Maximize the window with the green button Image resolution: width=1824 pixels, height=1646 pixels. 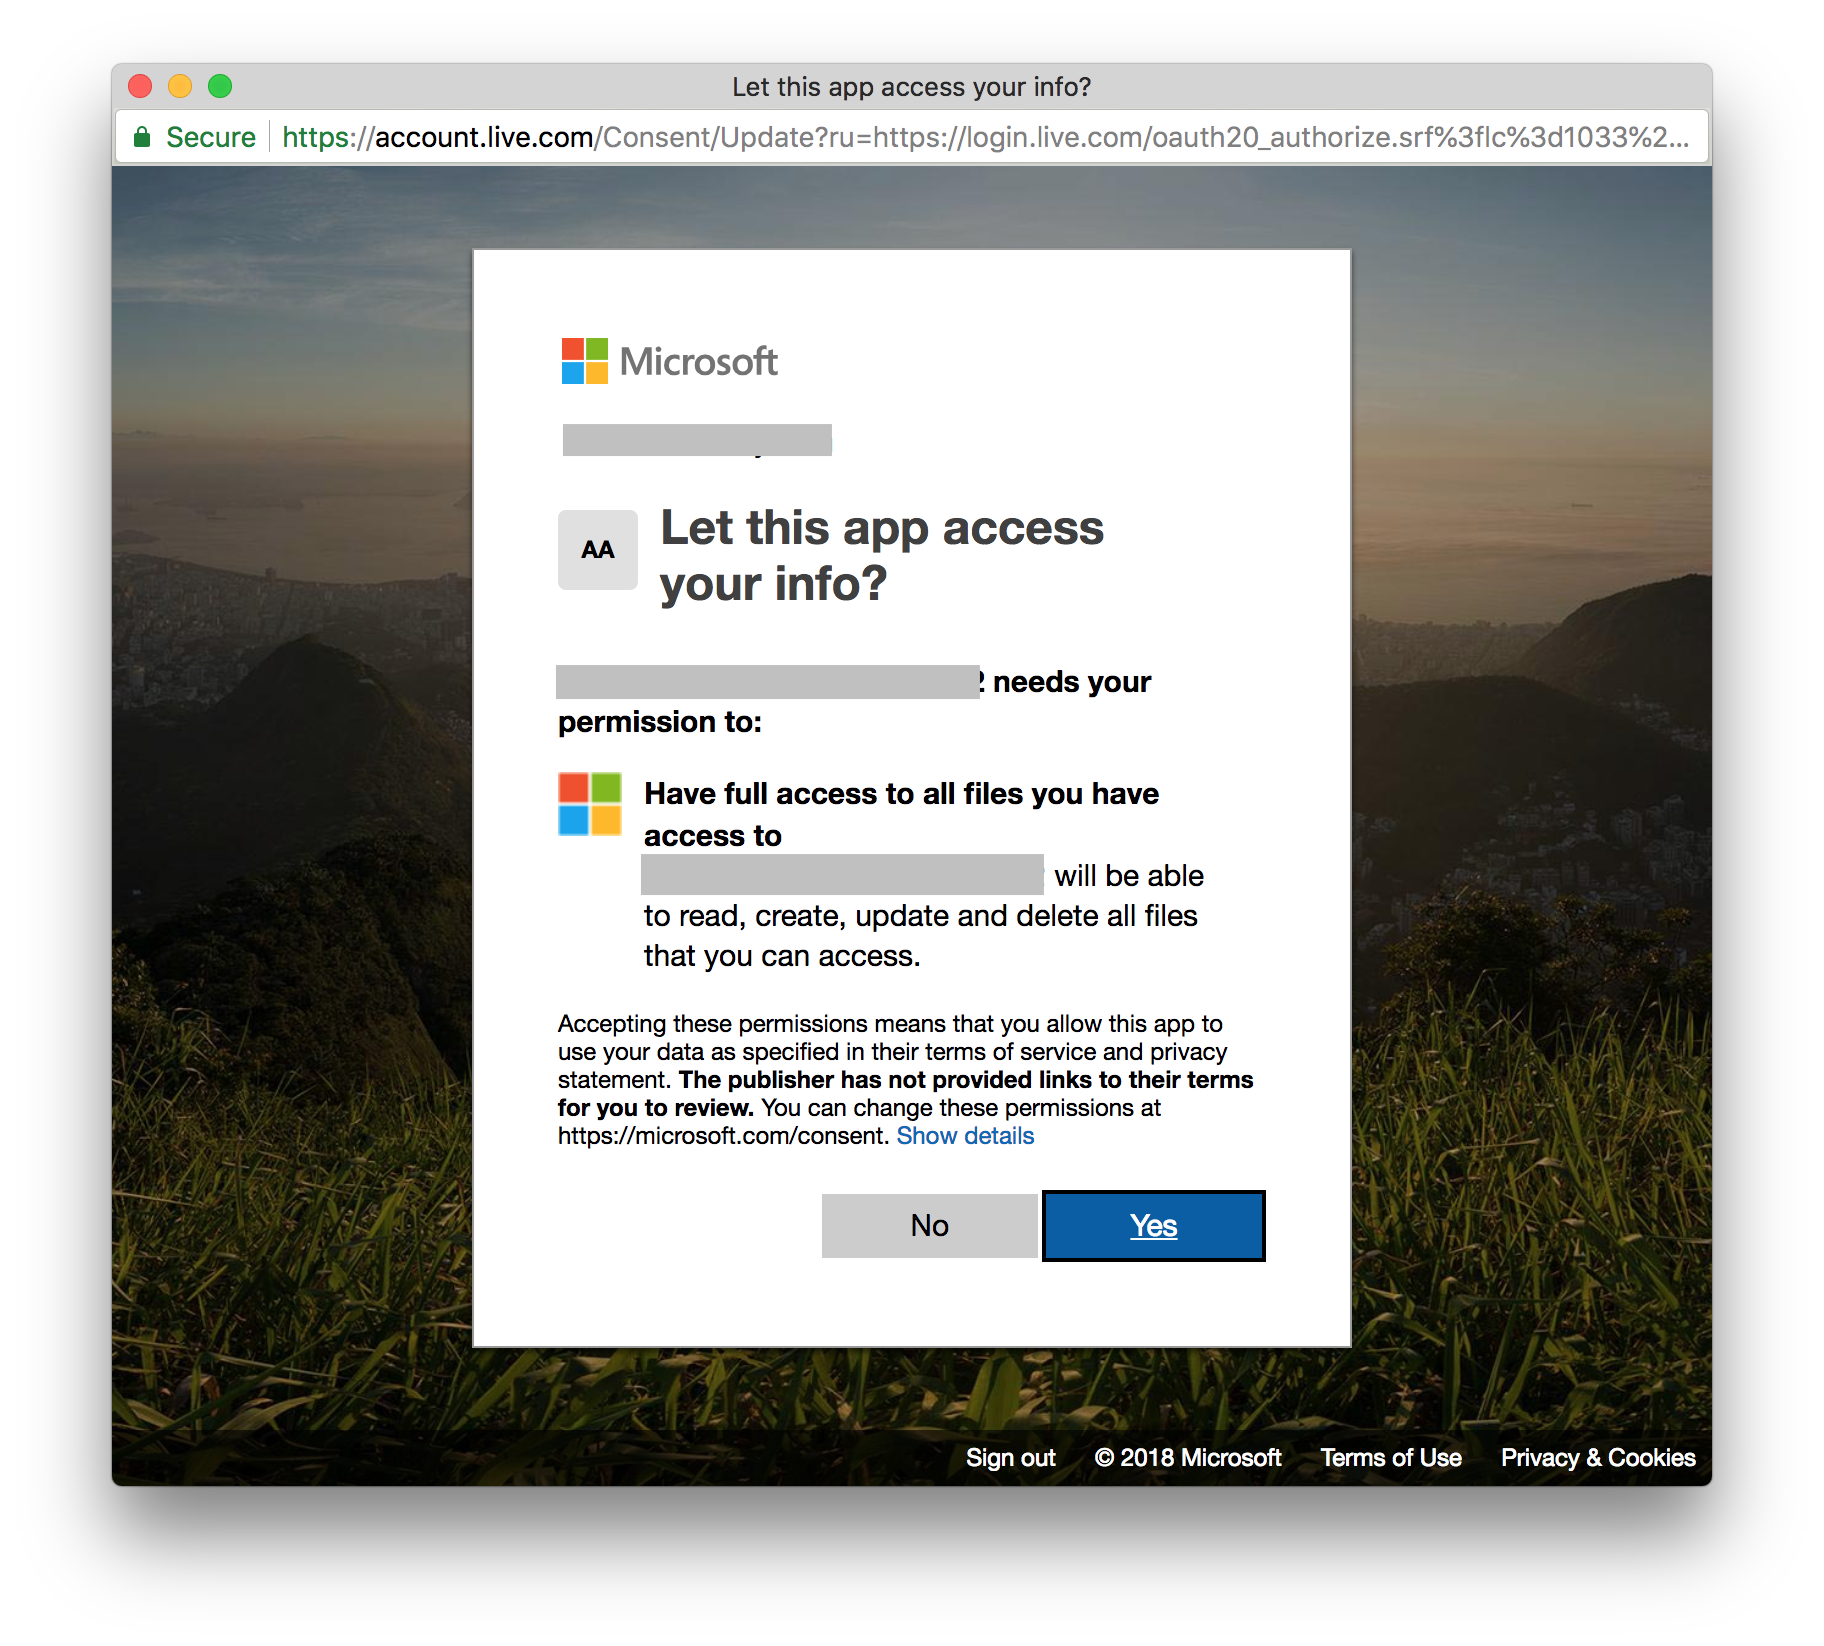(220, 86)
